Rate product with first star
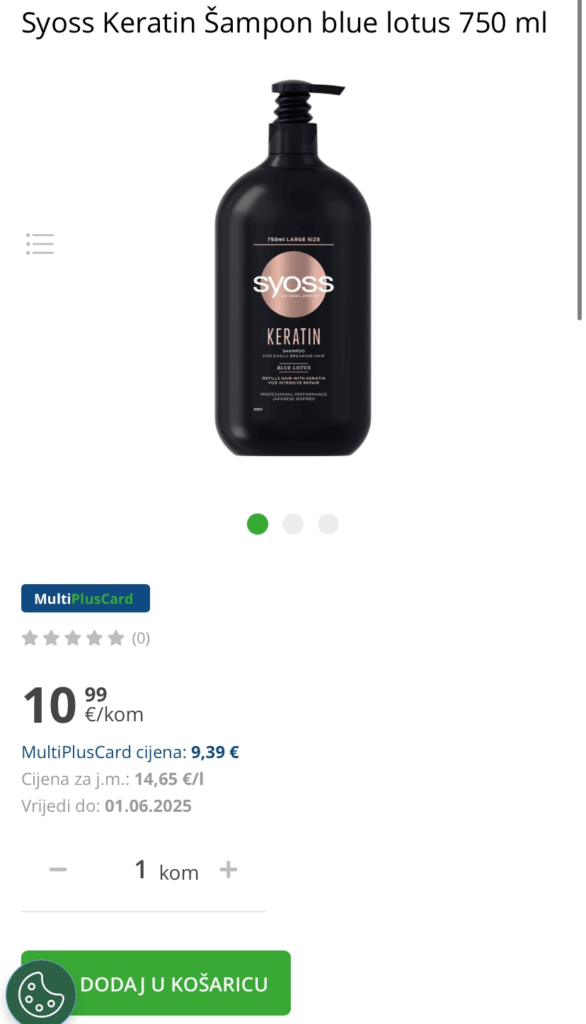The width and height of the screenshot is (586, 1024). pos(29,638)
